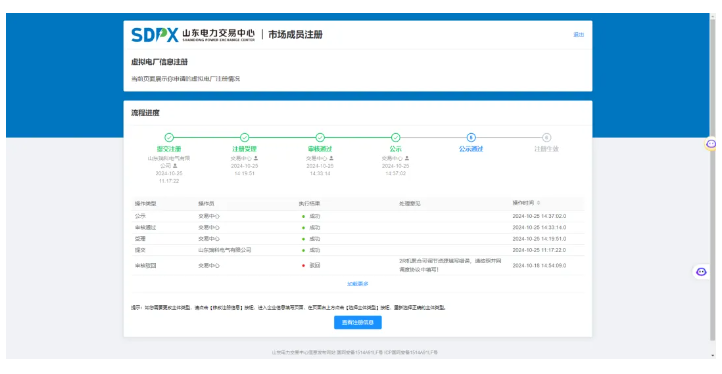
Task: Click the 操作类型 column header
Action: [x=146, y=204]
